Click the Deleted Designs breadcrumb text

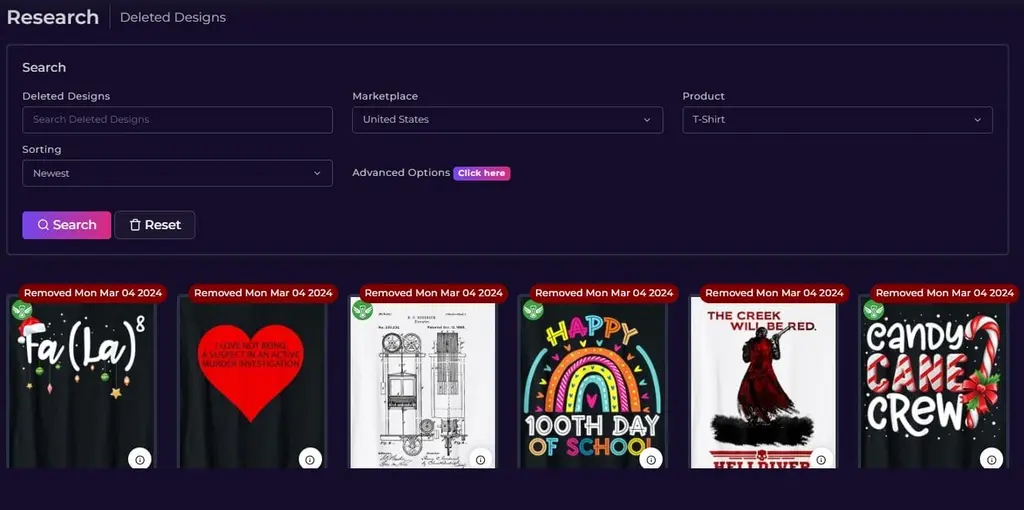point(173,18)
